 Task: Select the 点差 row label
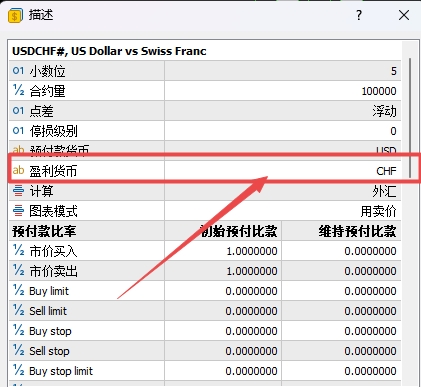coord(41,111)
